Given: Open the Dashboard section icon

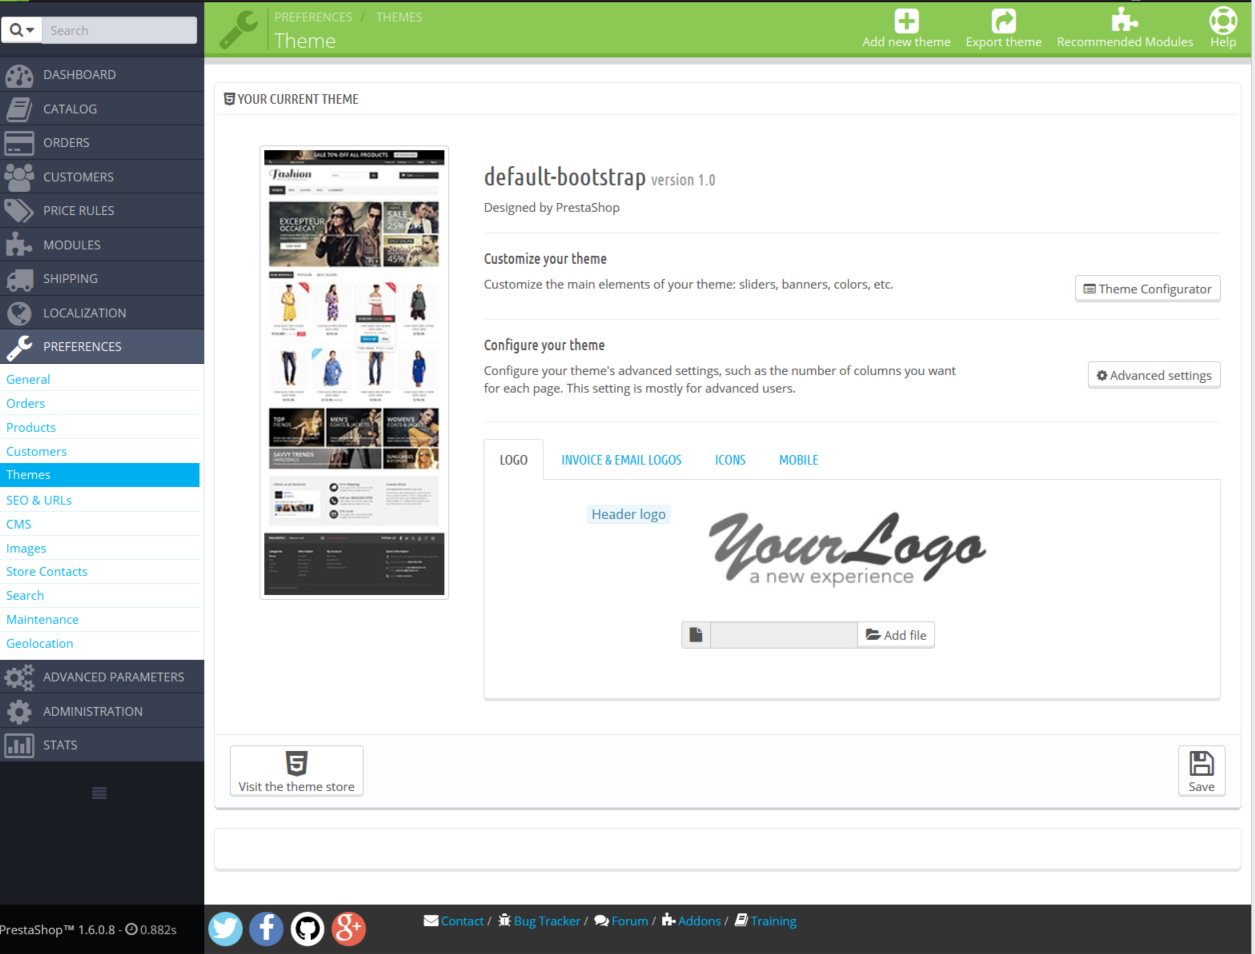Looking at the screenshot, I should click(19, 75).
